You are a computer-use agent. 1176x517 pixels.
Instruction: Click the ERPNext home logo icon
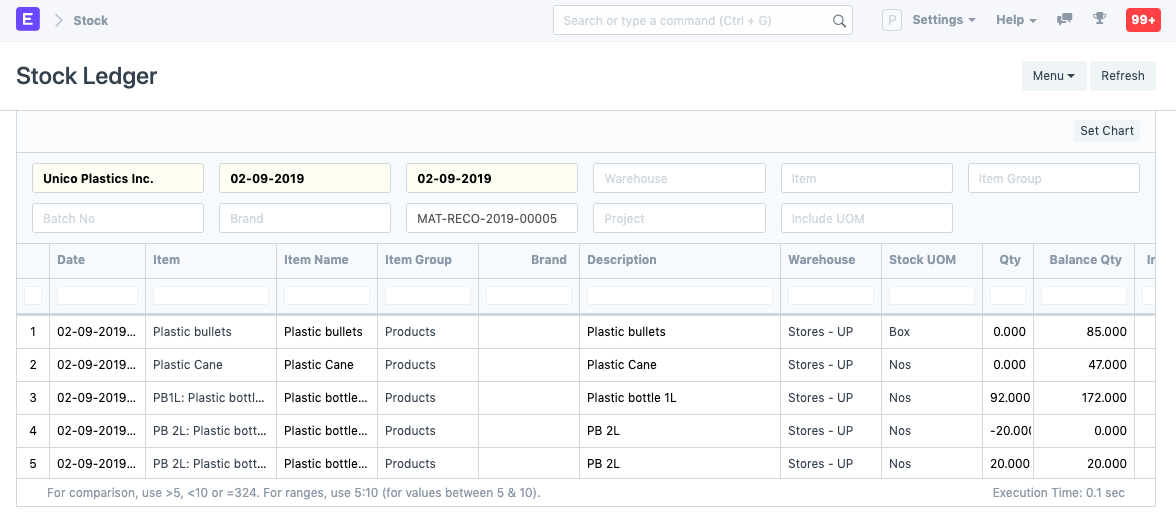tap(28, 20)
